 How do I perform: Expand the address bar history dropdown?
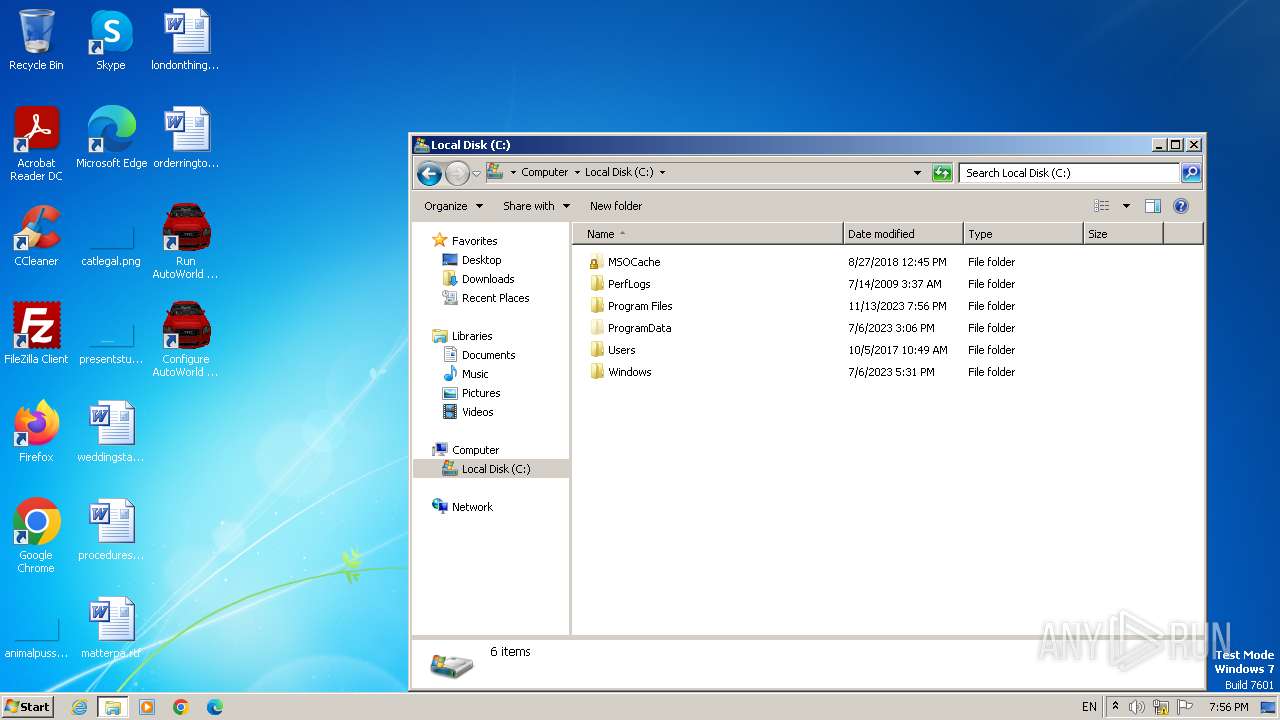(x=917, y=173)
